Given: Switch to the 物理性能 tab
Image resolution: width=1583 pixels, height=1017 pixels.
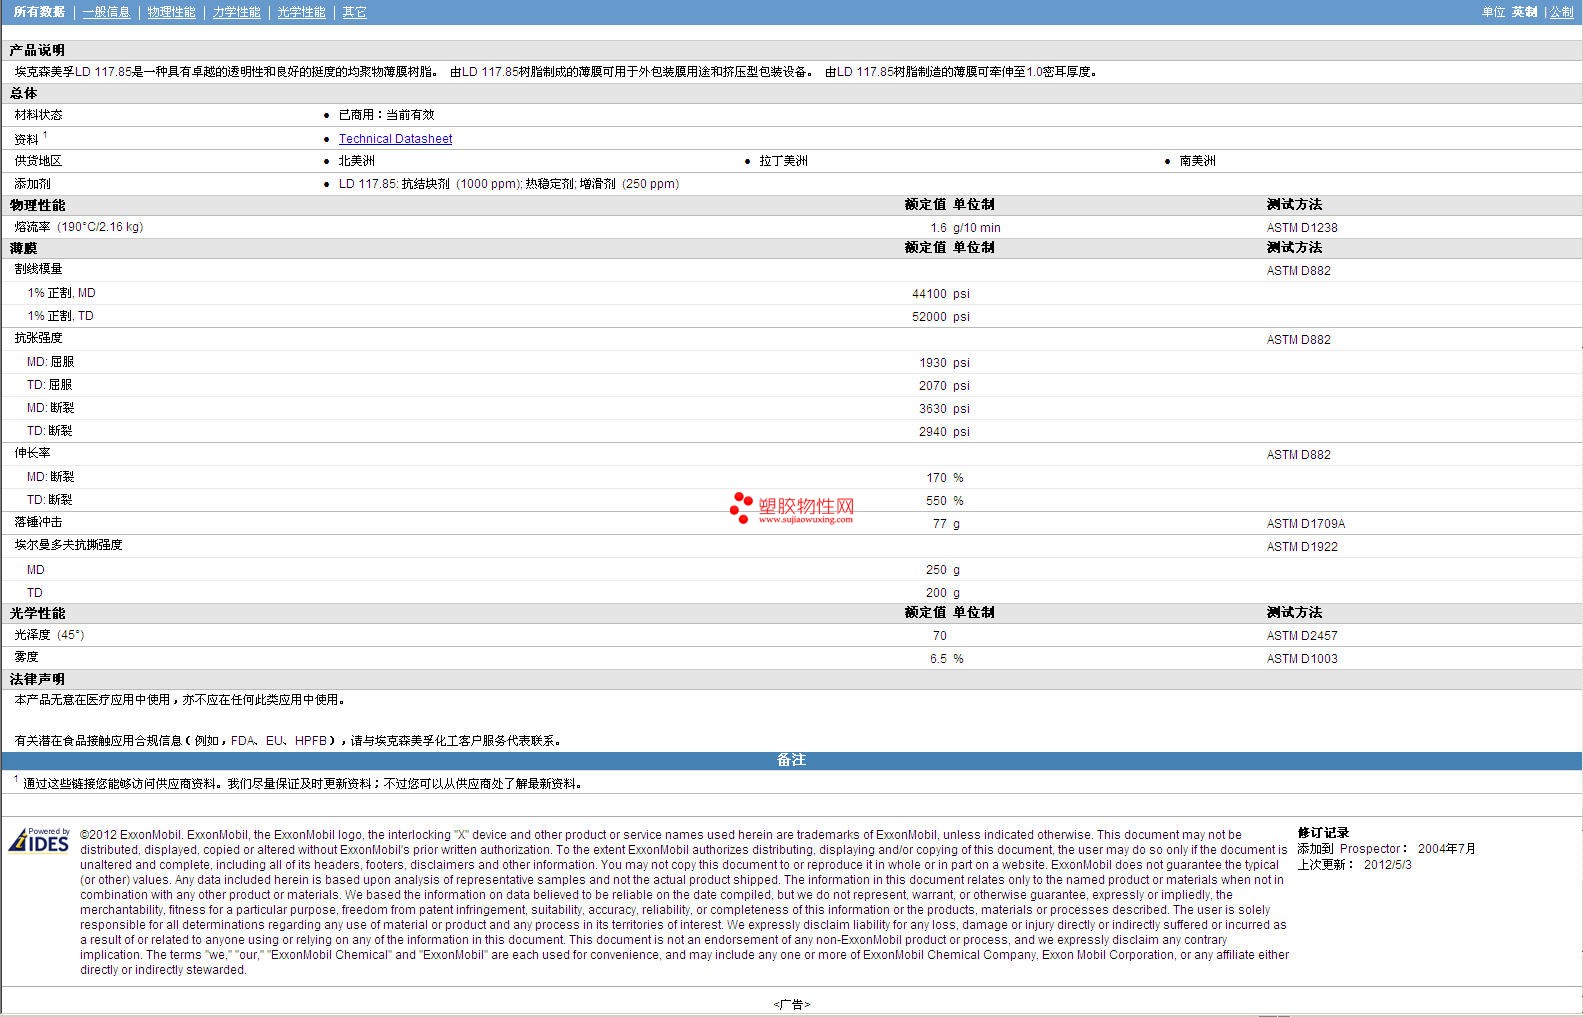Looking at the screenshot, I should [x=171, y=12].
